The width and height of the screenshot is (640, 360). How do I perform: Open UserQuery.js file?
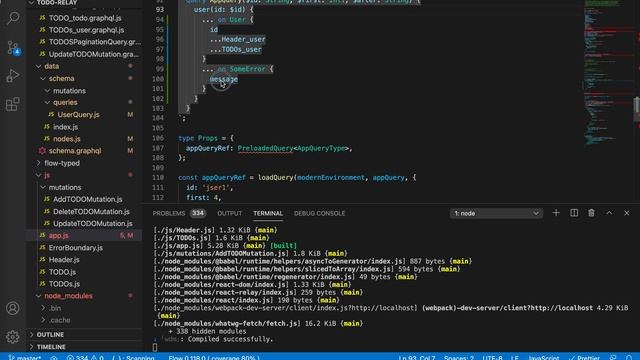78,115
